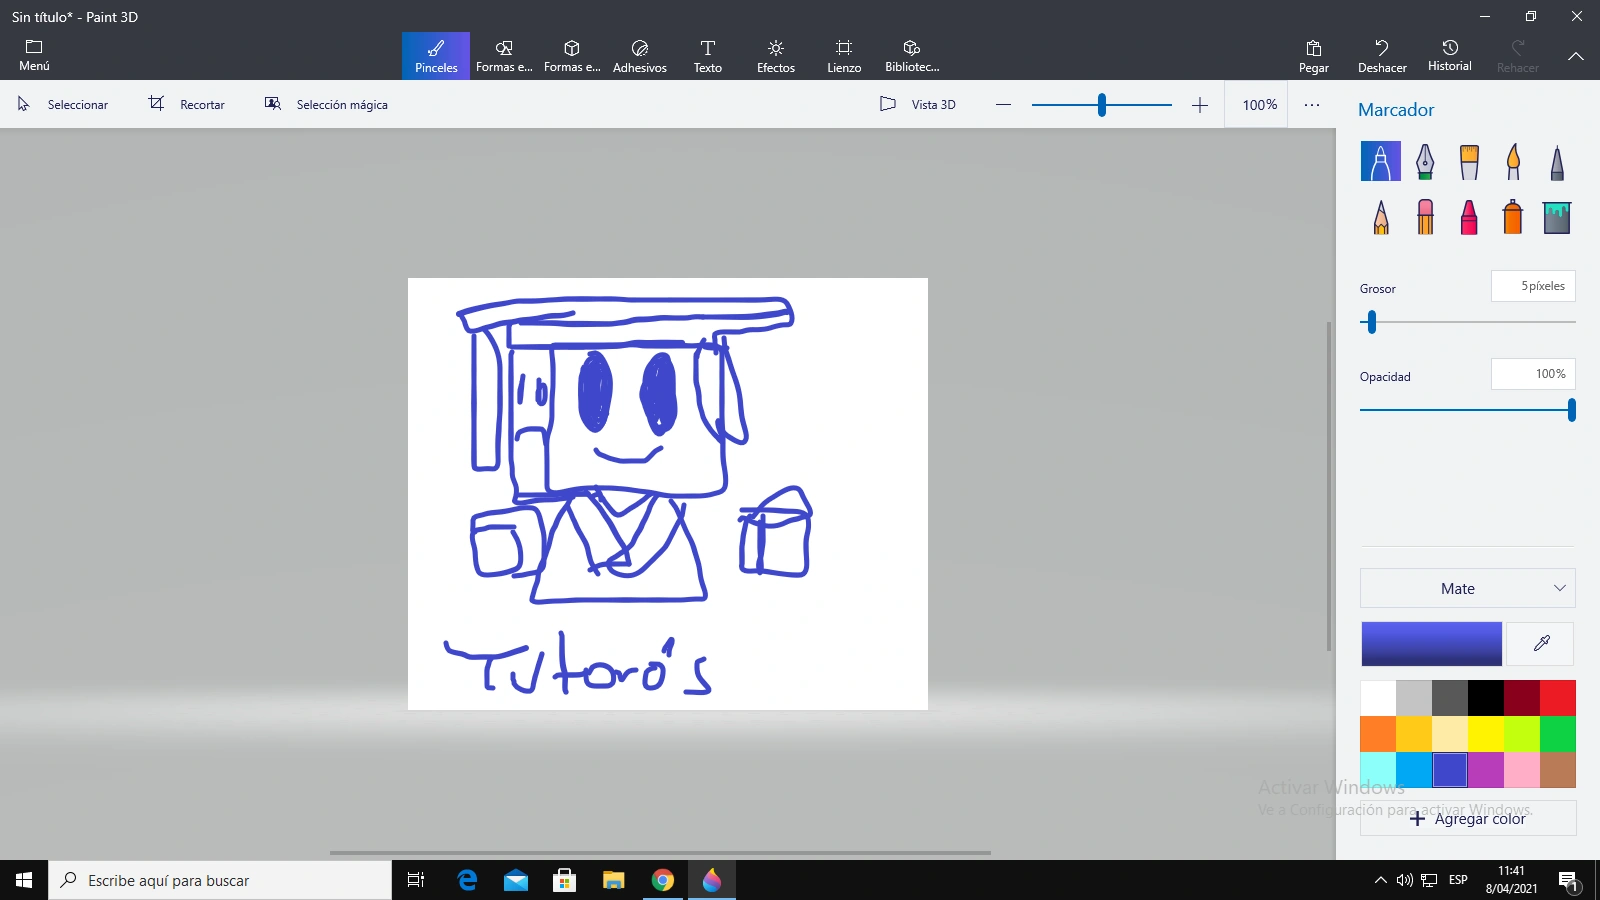Open the Formas 3D panel
Viewport: 1600px width, 900px height.
tap(572, 55)
